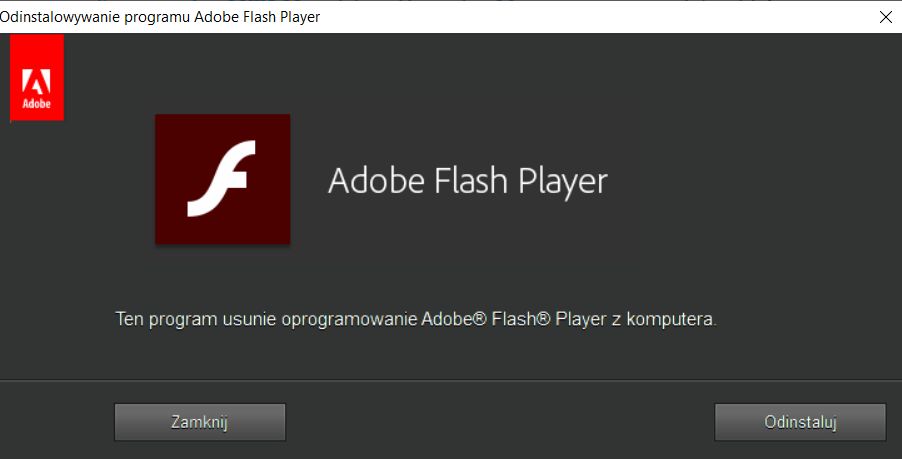Click the Odinstaluj button
The height and width of the screenshot is (459, 902).
pyautogui.click(x=800, y=422)
